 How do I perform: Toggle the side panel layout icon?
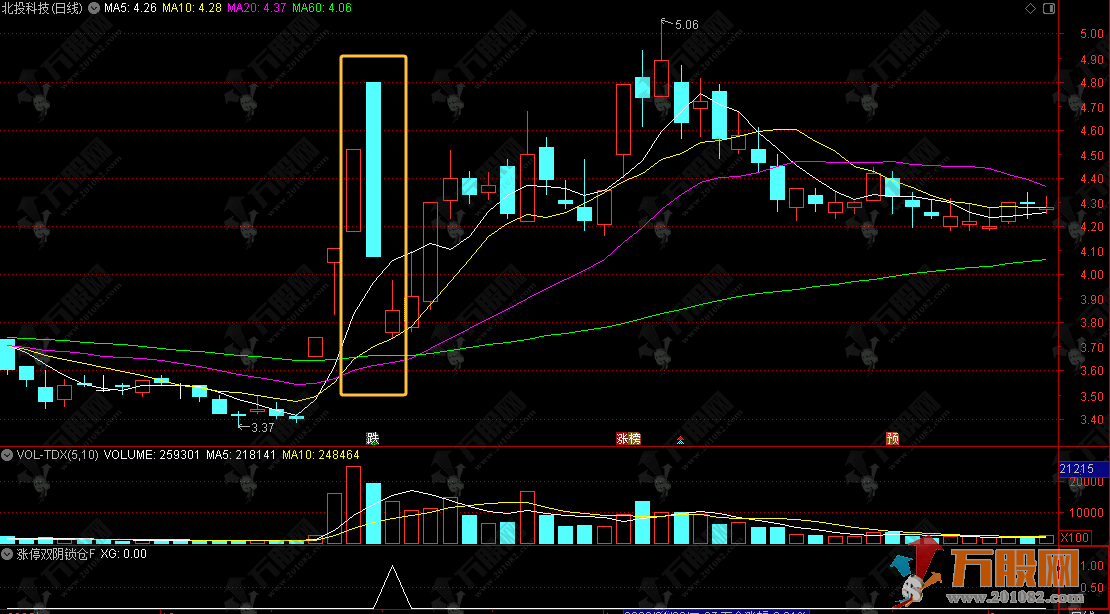[x=1048, y=8]
